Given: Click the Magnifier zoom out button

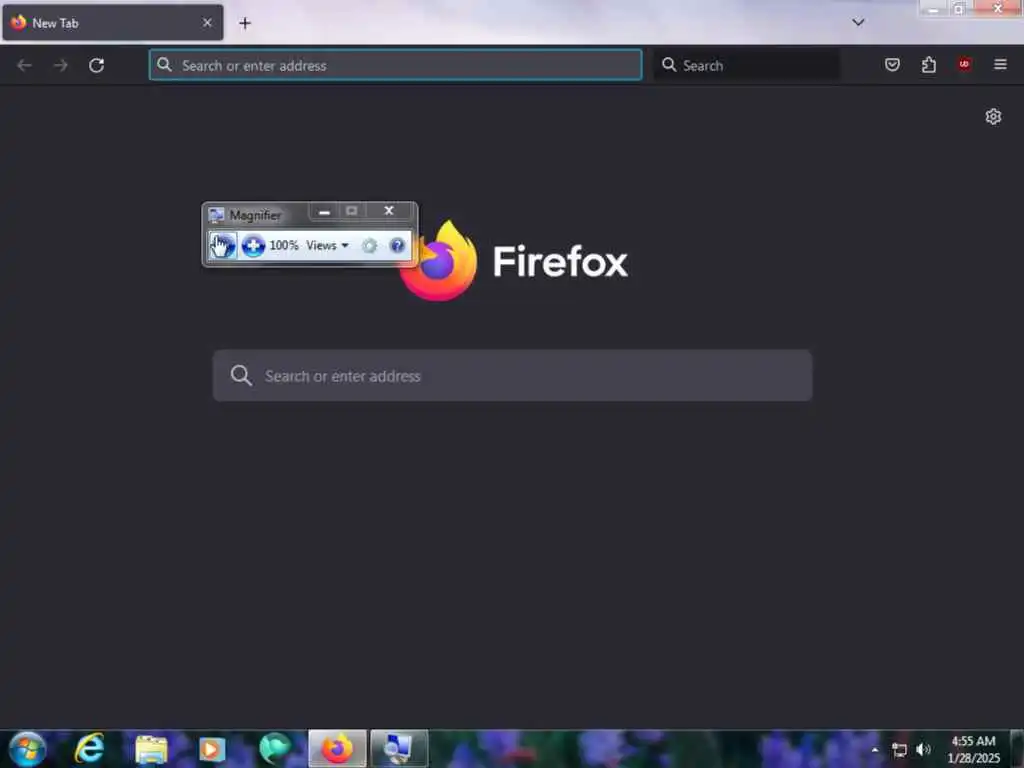Looking at the screenshot, I should [222, 246].
